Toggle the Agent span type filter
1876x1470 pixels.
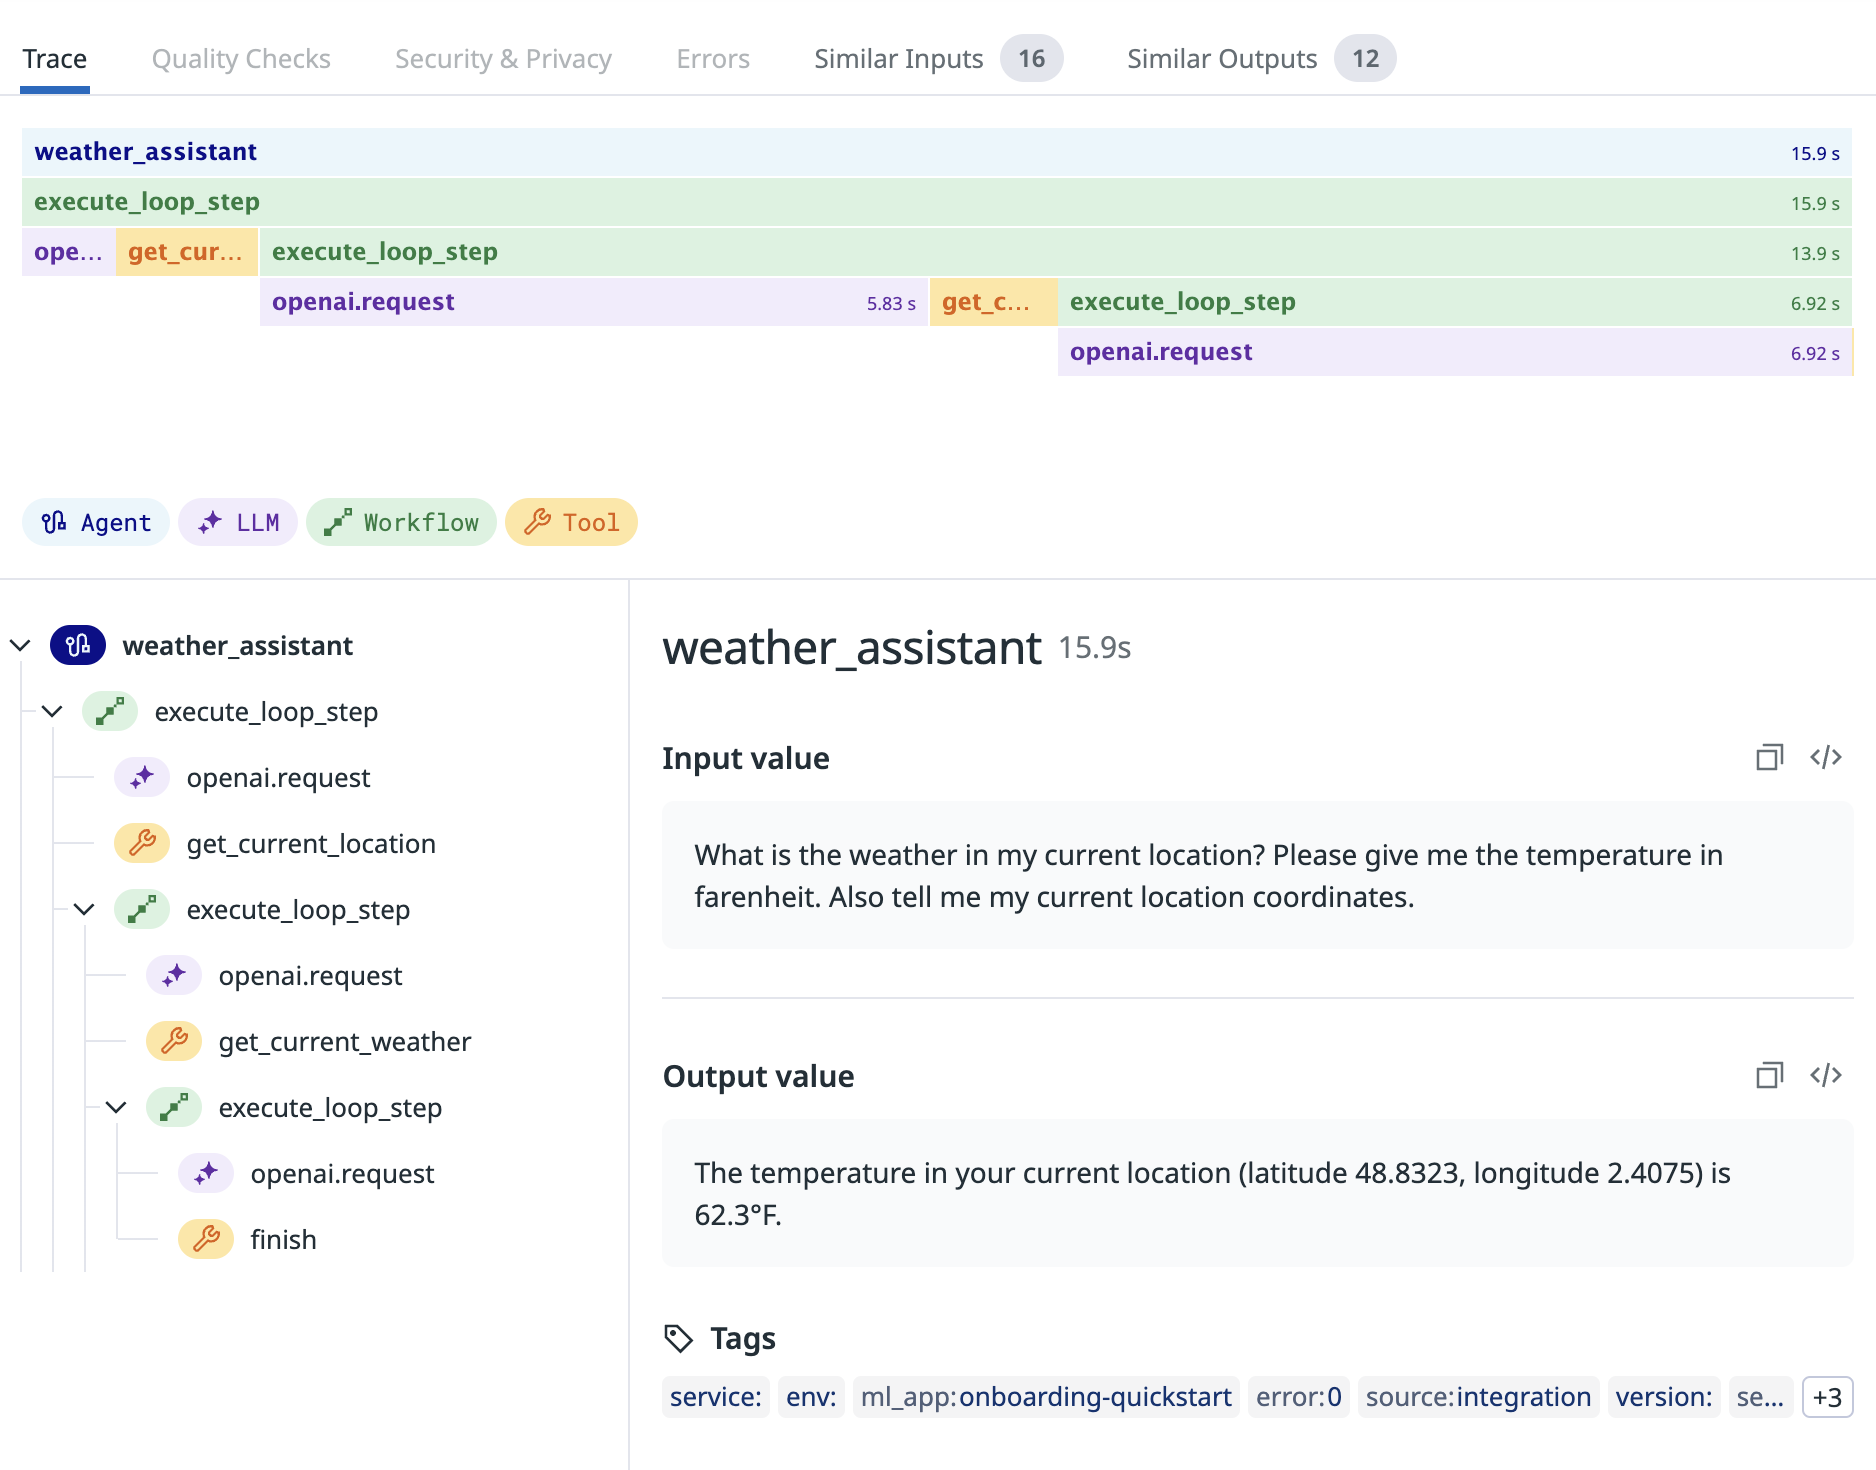(x=96, y=522)
